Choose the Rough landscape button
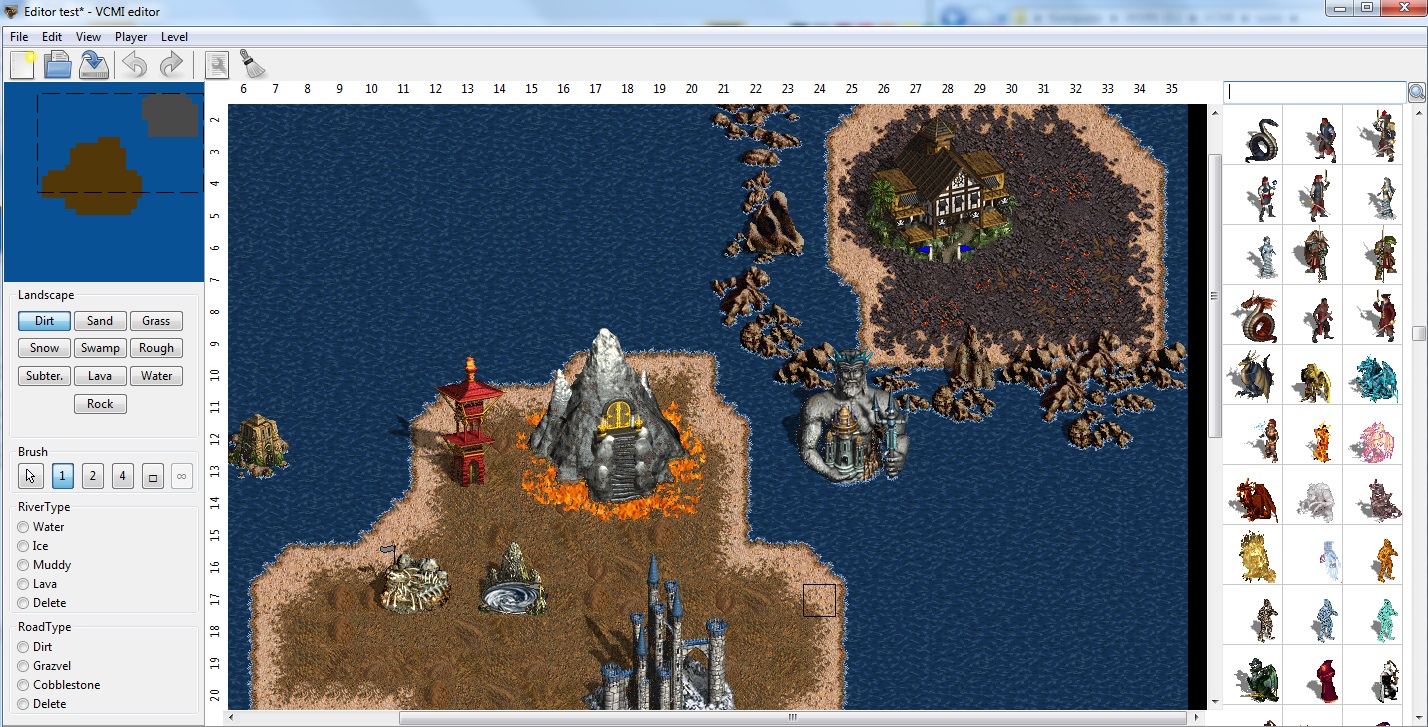 point(156,348)
